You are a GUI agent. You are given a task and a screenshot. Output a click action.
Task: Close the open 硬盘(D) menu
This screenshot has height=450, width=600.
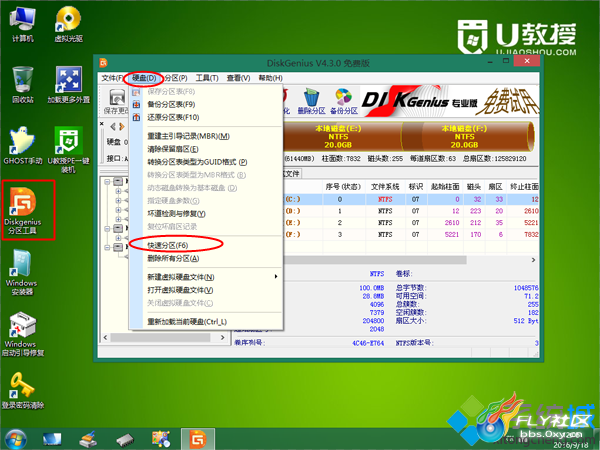point(144,78)
